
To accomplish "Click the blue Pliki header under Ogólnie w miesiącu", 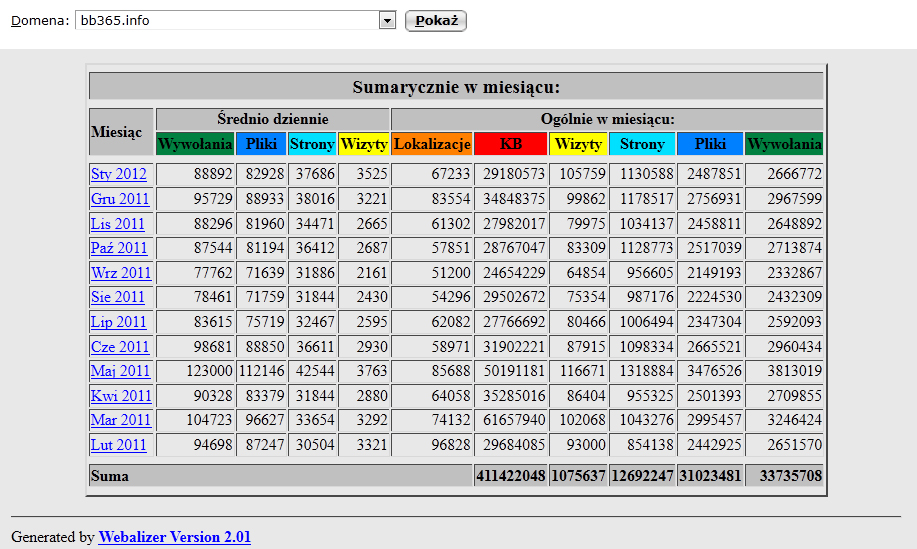I will coord(710,144).
